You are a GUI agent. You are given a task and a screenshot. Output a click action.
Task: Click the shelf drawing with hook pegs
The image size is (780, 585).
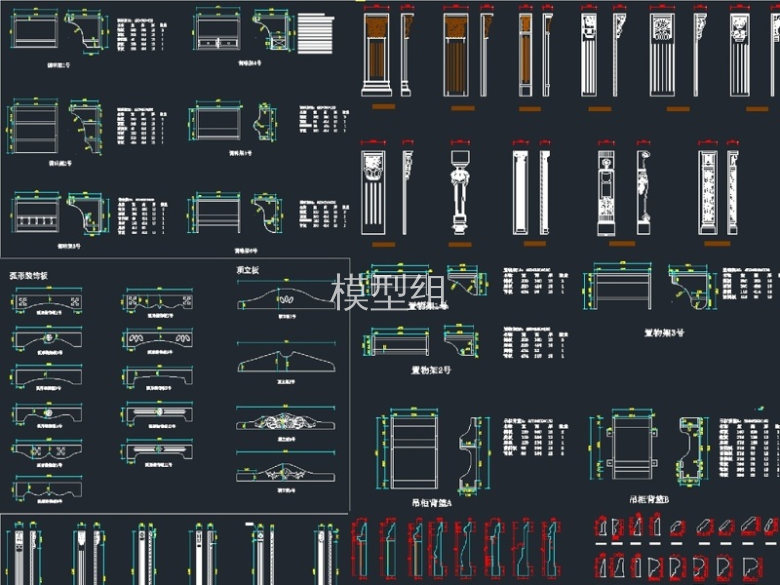[38, 214]
